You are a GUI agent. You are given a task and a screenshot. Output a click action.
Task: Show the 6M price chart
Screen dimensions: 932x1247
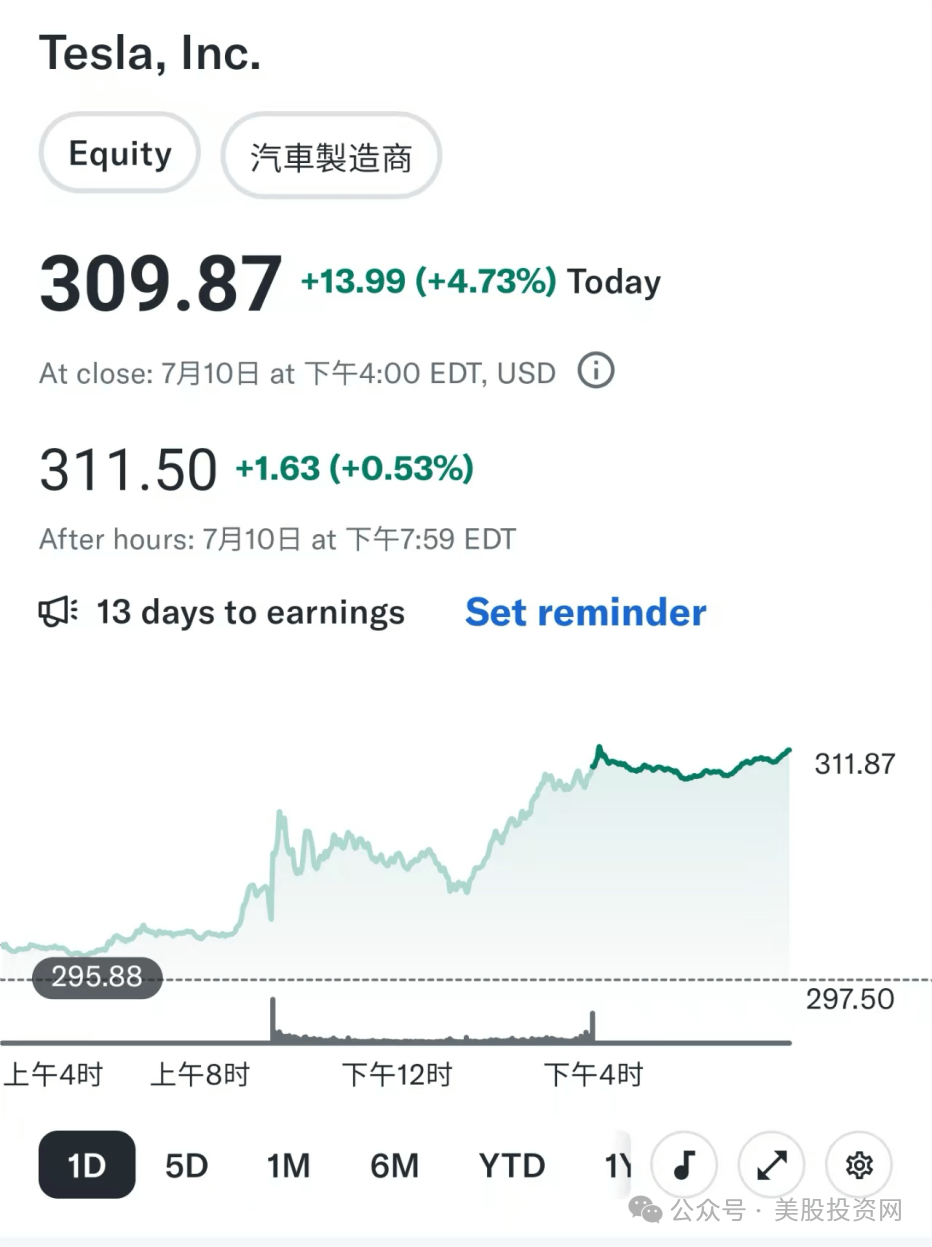tap(394, 1166)
